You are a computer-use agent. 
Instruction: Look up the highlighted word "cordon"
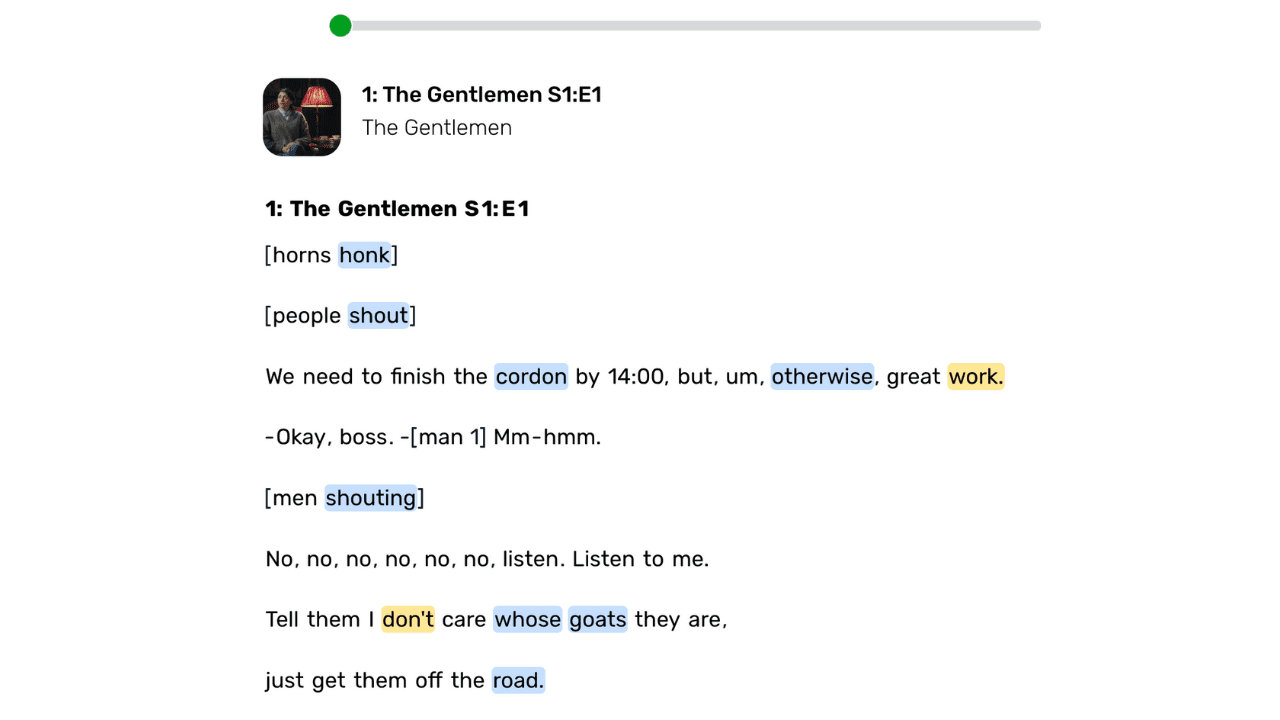point(531,376)
